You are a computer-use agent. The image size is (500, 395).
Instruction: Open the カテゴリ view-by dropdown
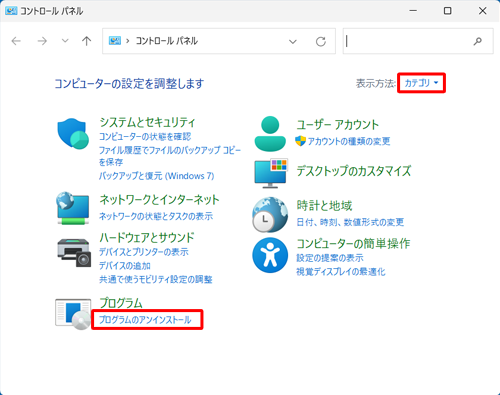tap(421, 83)
